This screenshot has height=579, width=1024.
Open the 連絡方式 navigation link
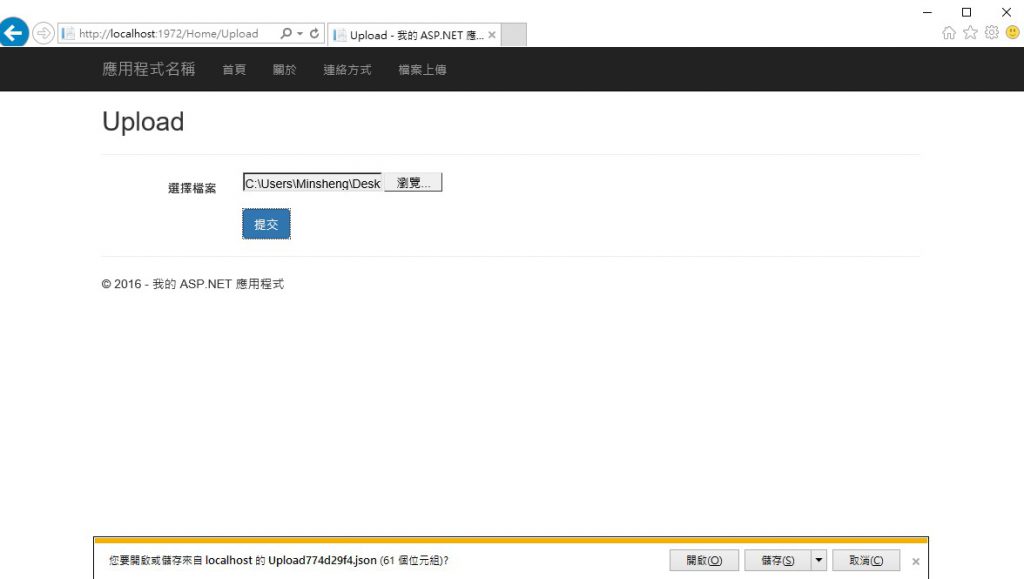click(347, 70)
